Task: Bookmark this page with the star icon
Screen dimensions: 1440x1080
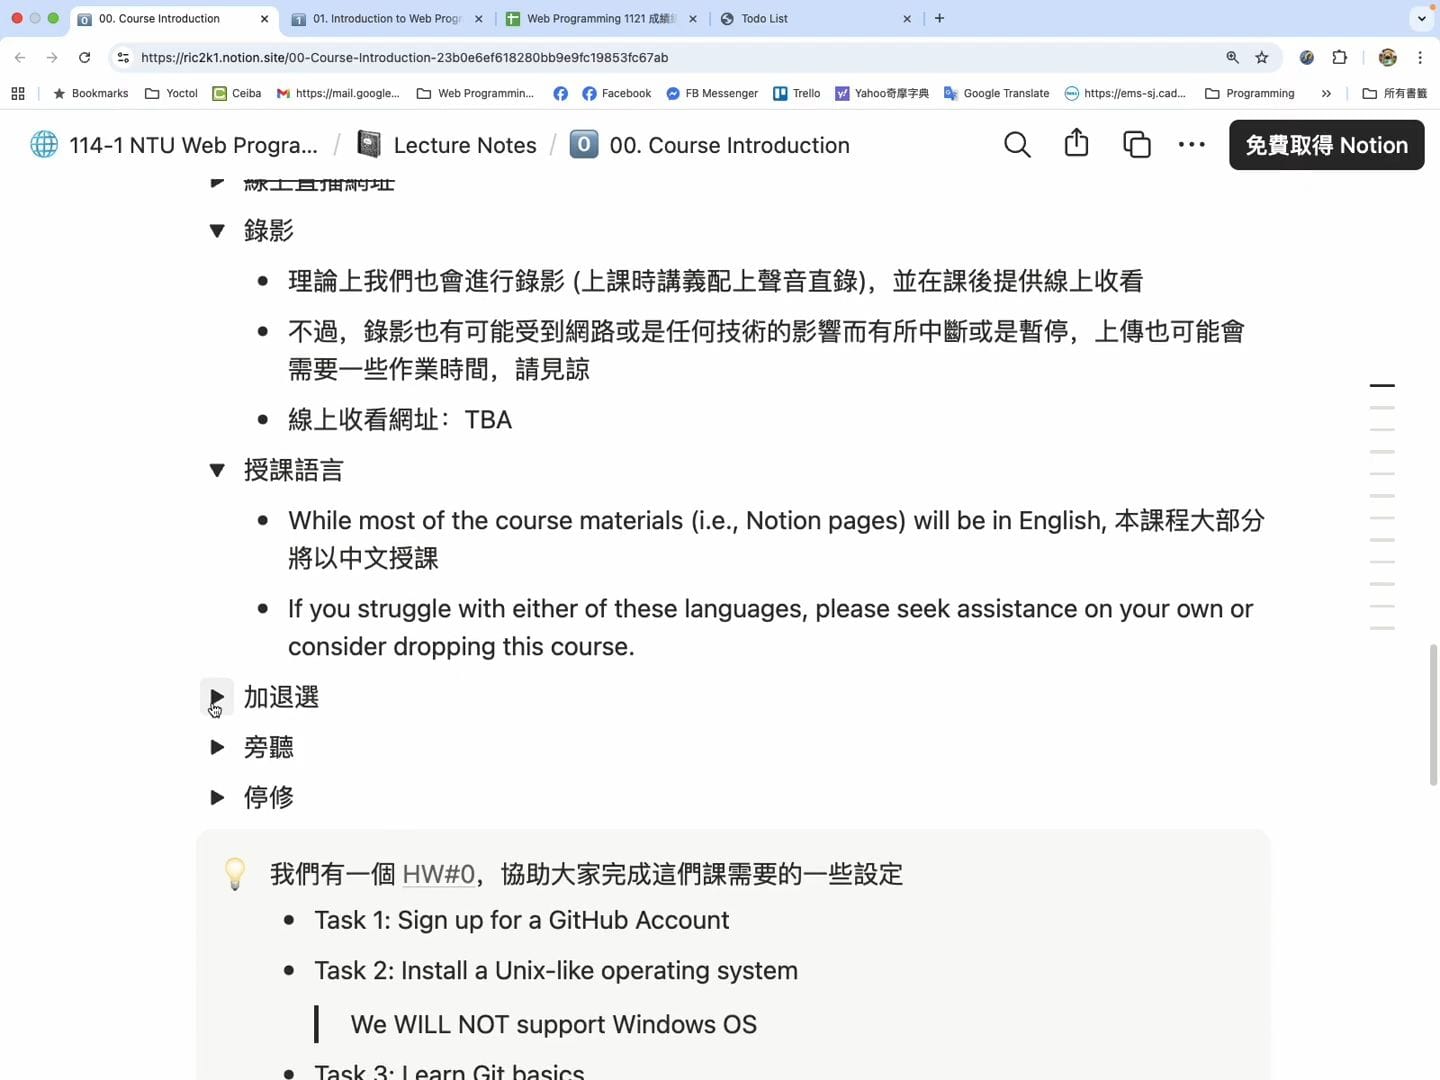Action: pyautogui.click(x=1262, y=58)
